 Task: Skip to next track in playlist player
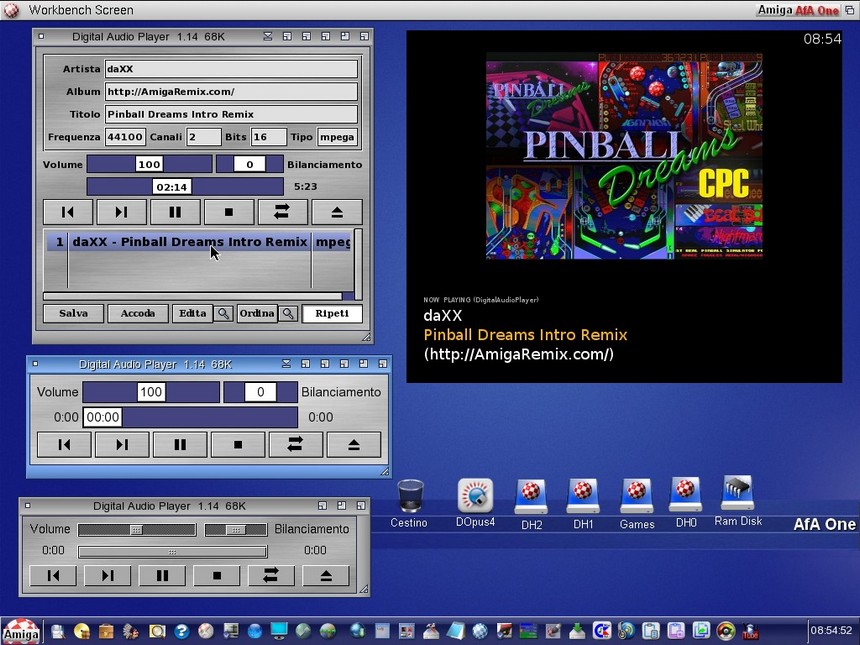click(121, 212)
